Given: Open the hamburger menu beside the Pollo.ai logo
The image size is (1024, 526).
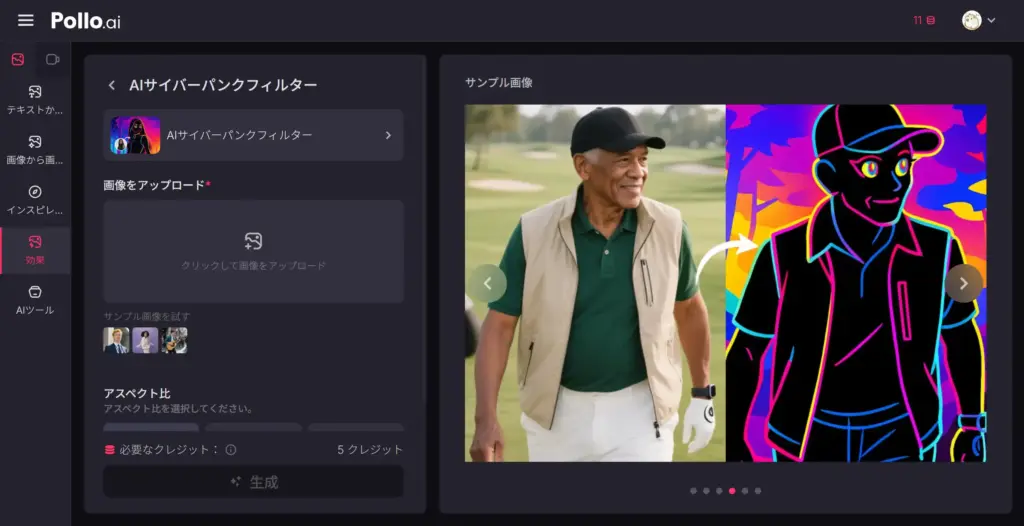Looking at the screenshot, I should 26,21.
